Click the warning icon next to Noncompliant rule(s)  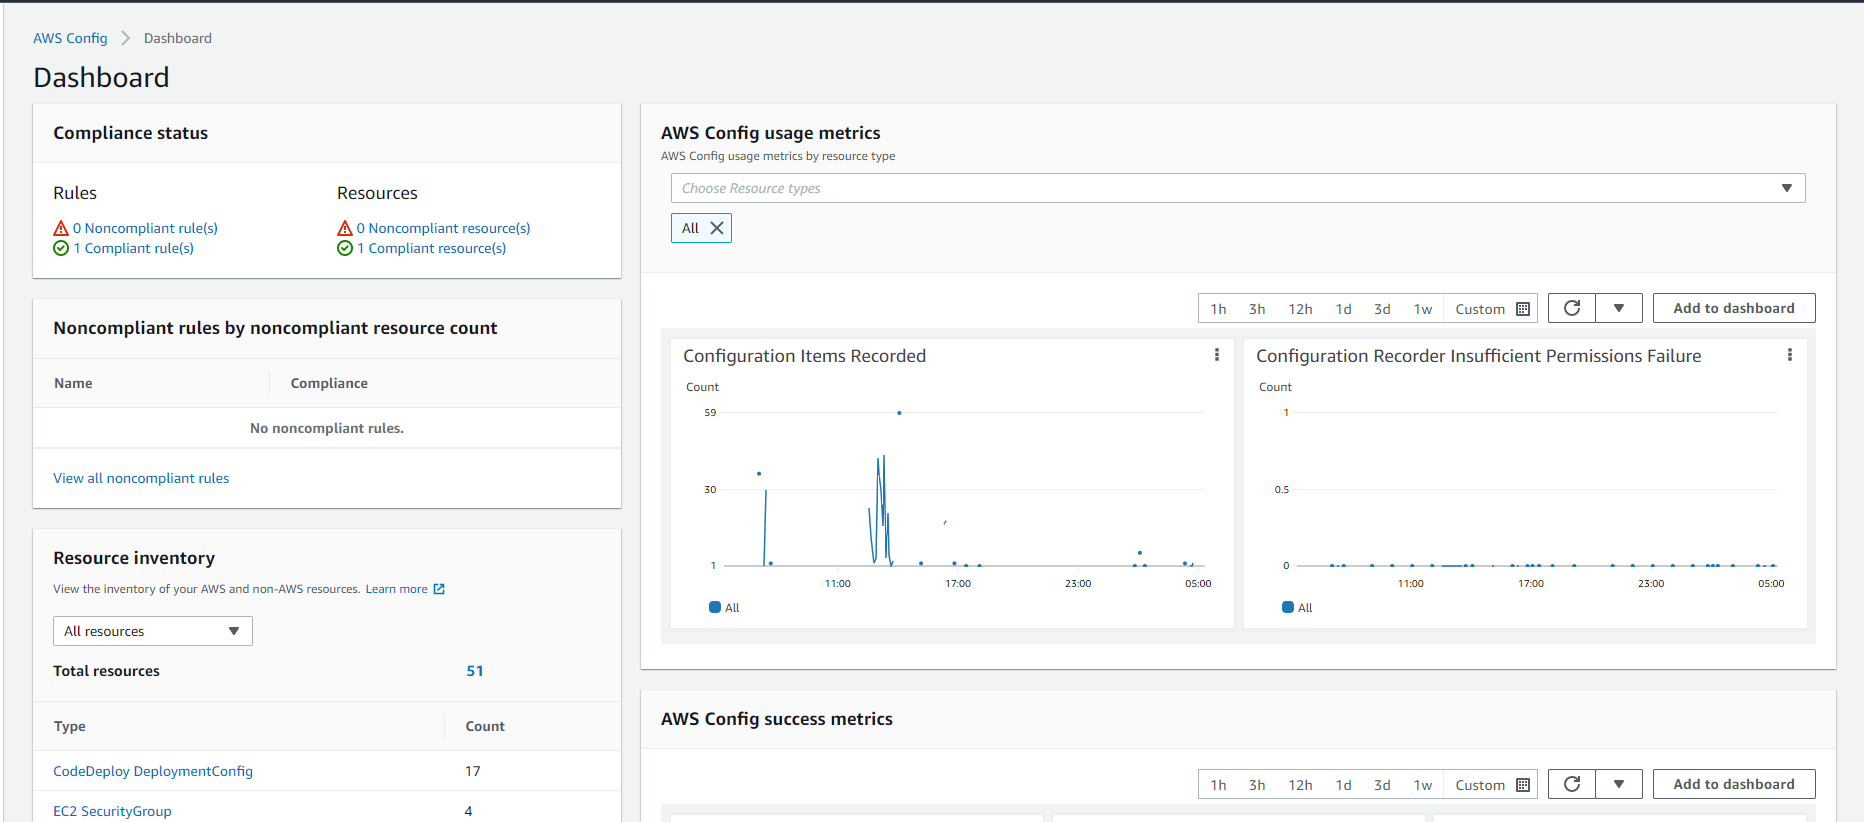(61, 228)
